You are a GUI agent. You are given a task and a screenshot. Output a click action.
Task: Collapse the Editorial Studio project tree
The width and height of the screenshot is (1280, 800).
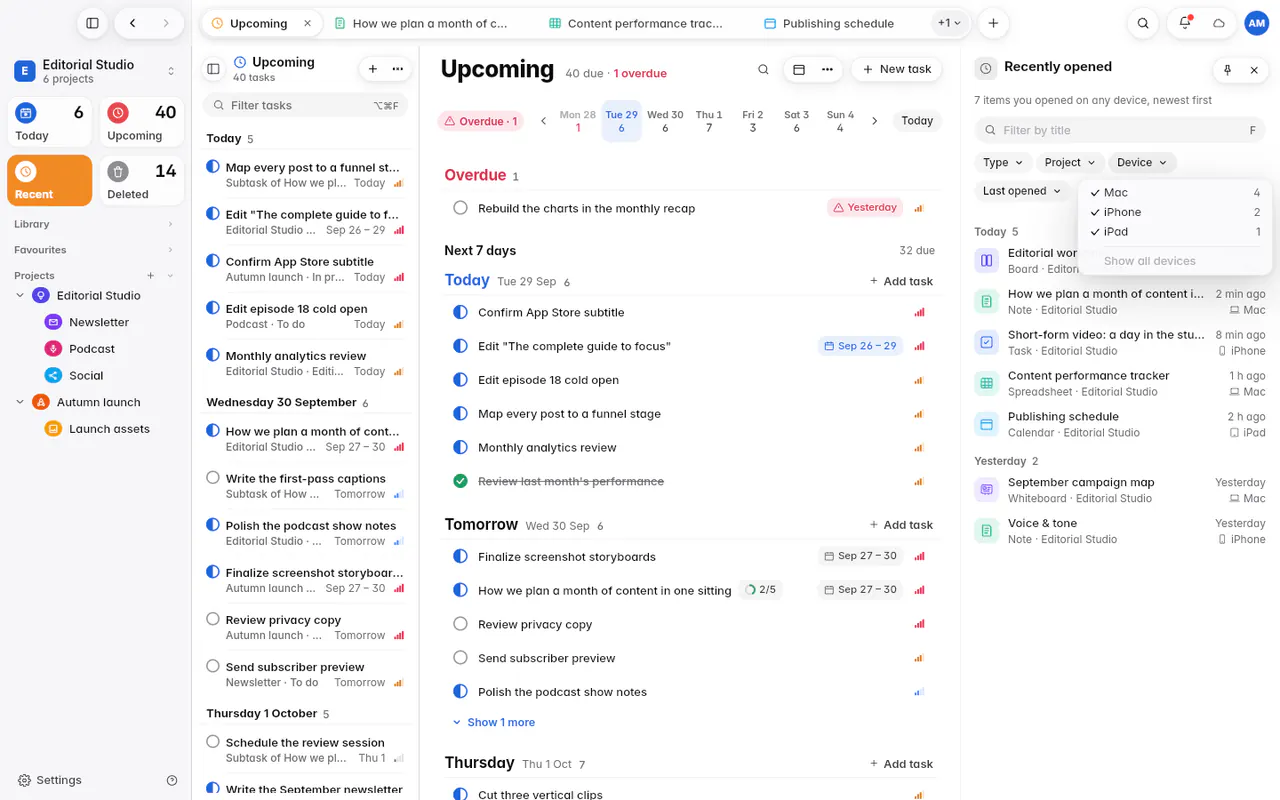[x=20, y=295]
